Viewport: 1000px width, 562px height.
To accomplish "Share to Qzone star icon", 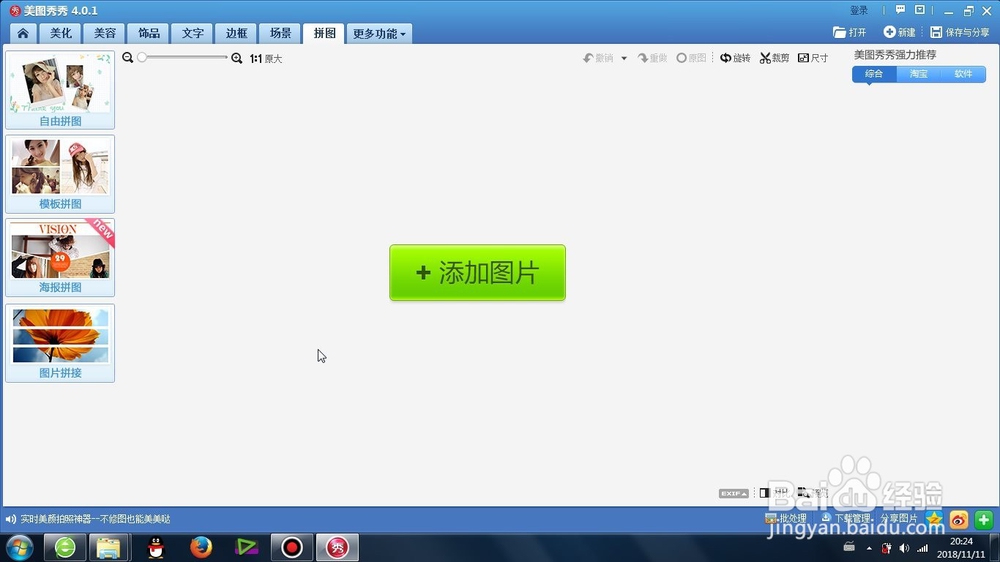I will coord(934,519).
